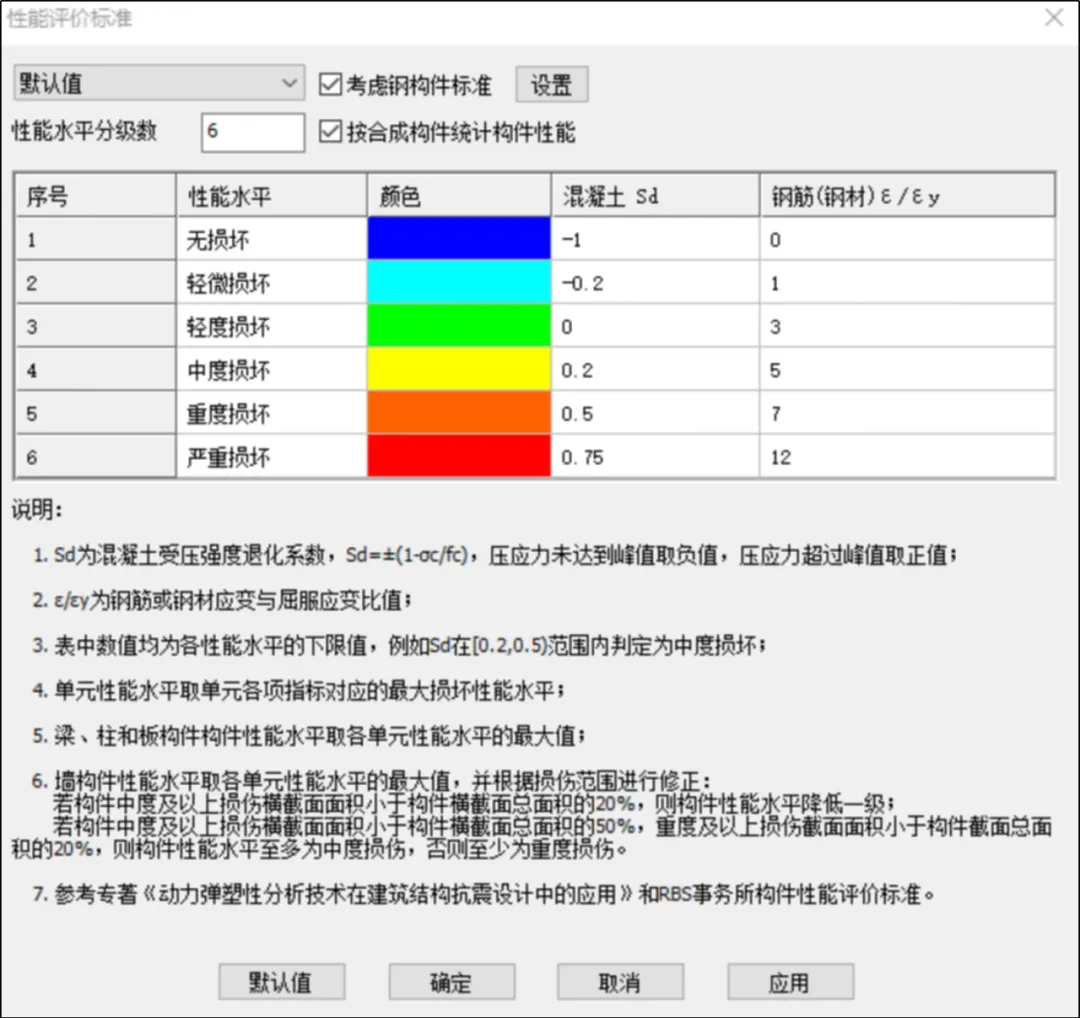This screenshot has width=1080, height=1018.
Task: Click the 序号 column header
Action: coord(96,196)
